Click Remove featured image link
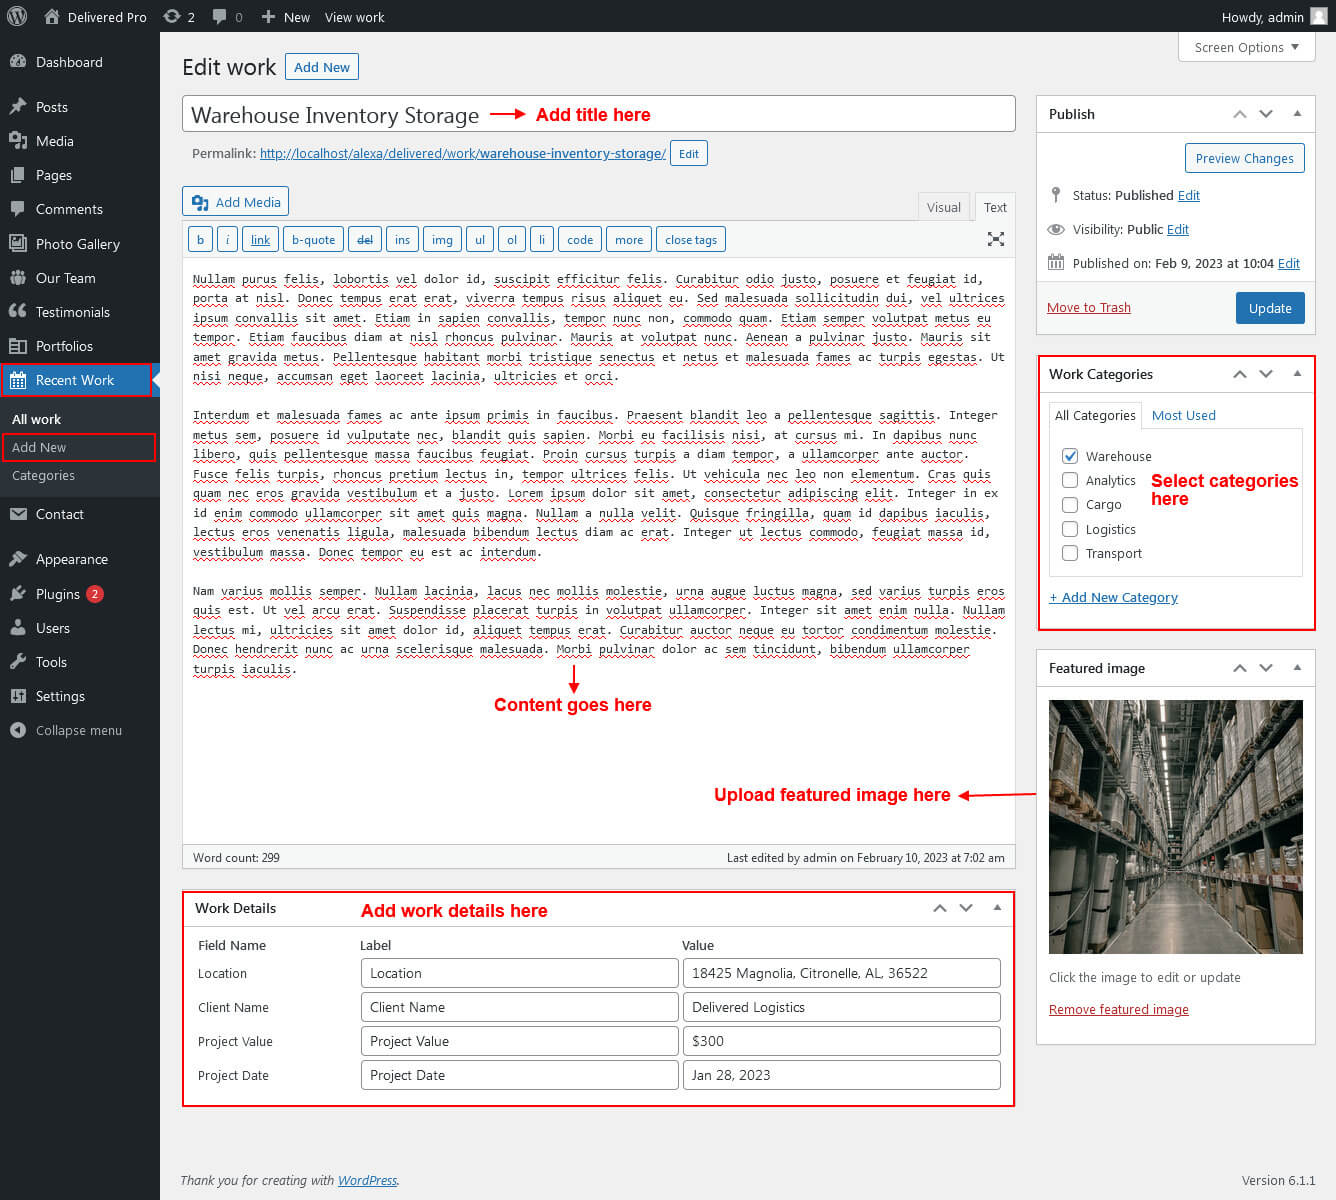The width and height of the screenshot is (1336, 1200). pyautogui.click(x=1118, y=1009)
